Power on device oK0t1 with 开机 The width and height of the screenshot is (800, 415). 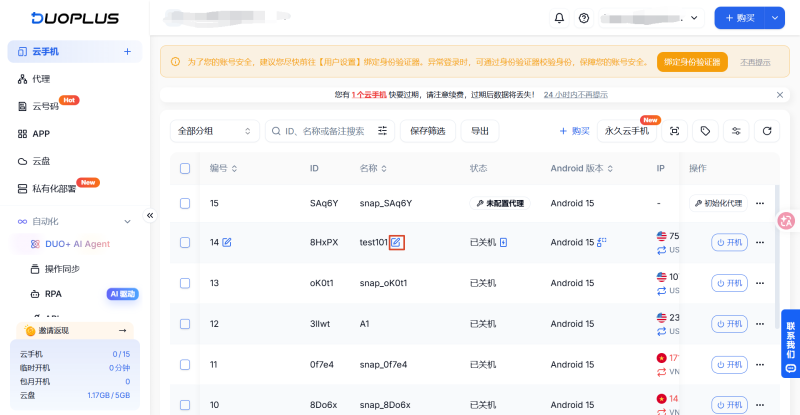point(730,283)
